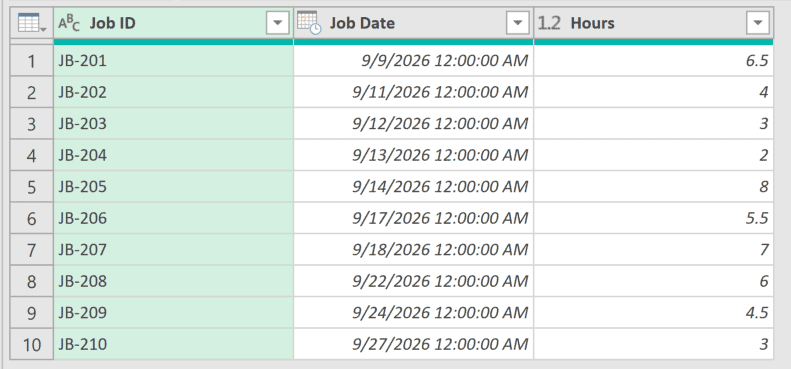791x369 pixels.
Task: Click the JB-206 cell
Action: coord(174,218)
